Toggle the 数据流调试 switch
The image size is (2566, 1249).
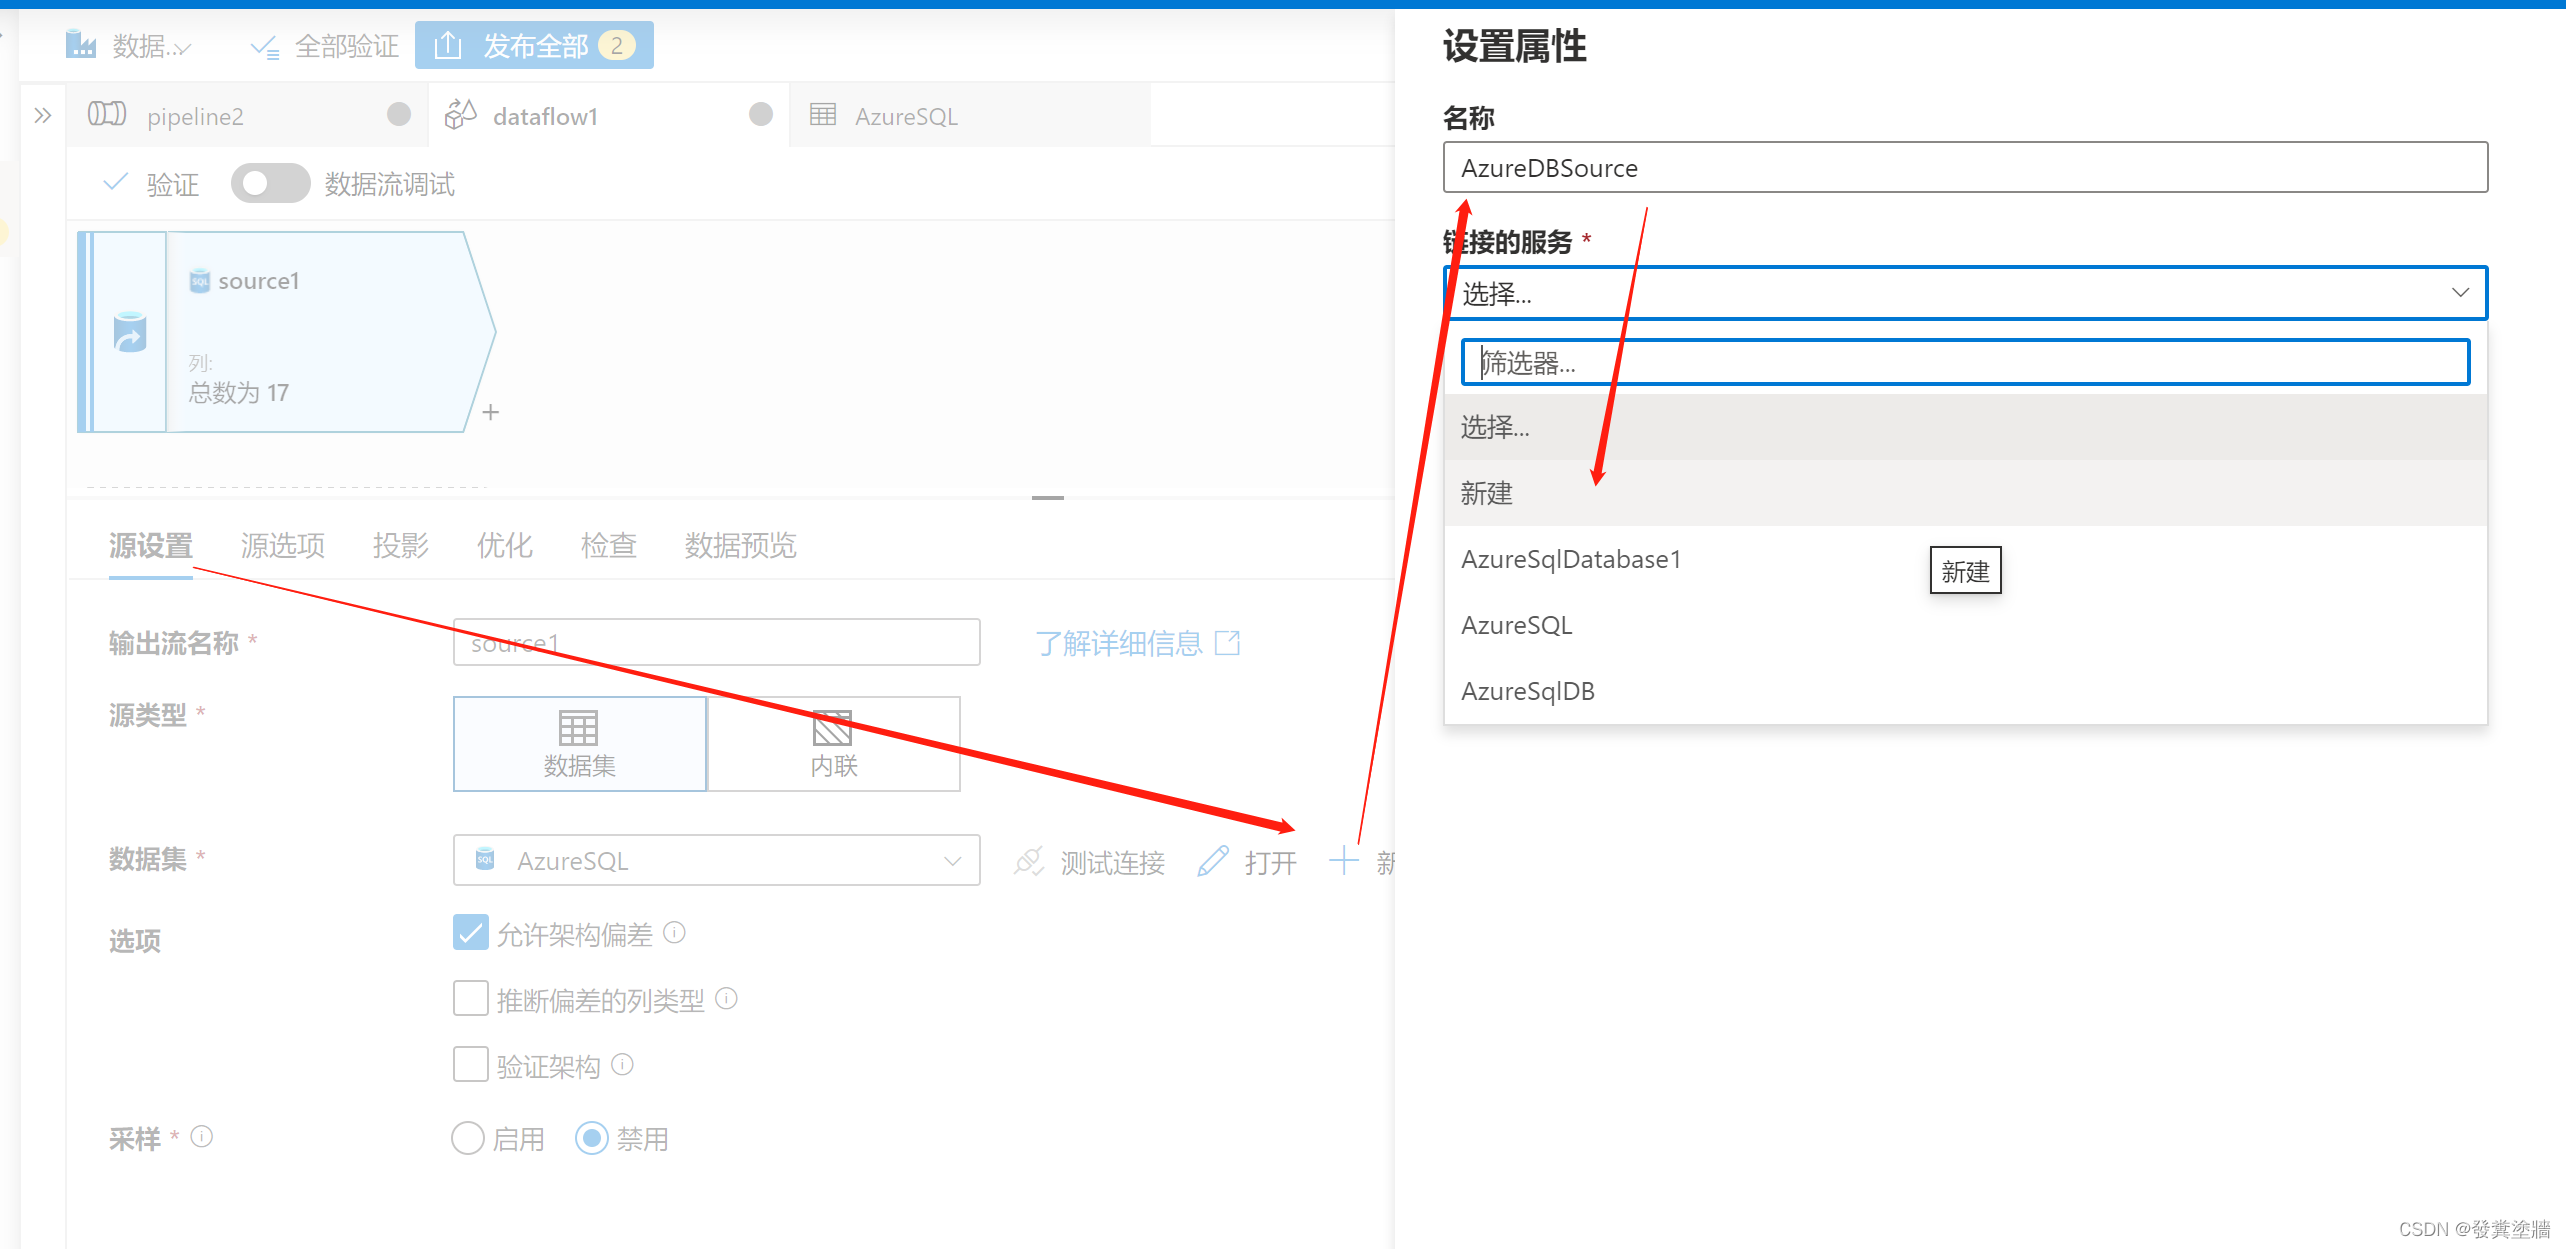click(x=269, y=183)
